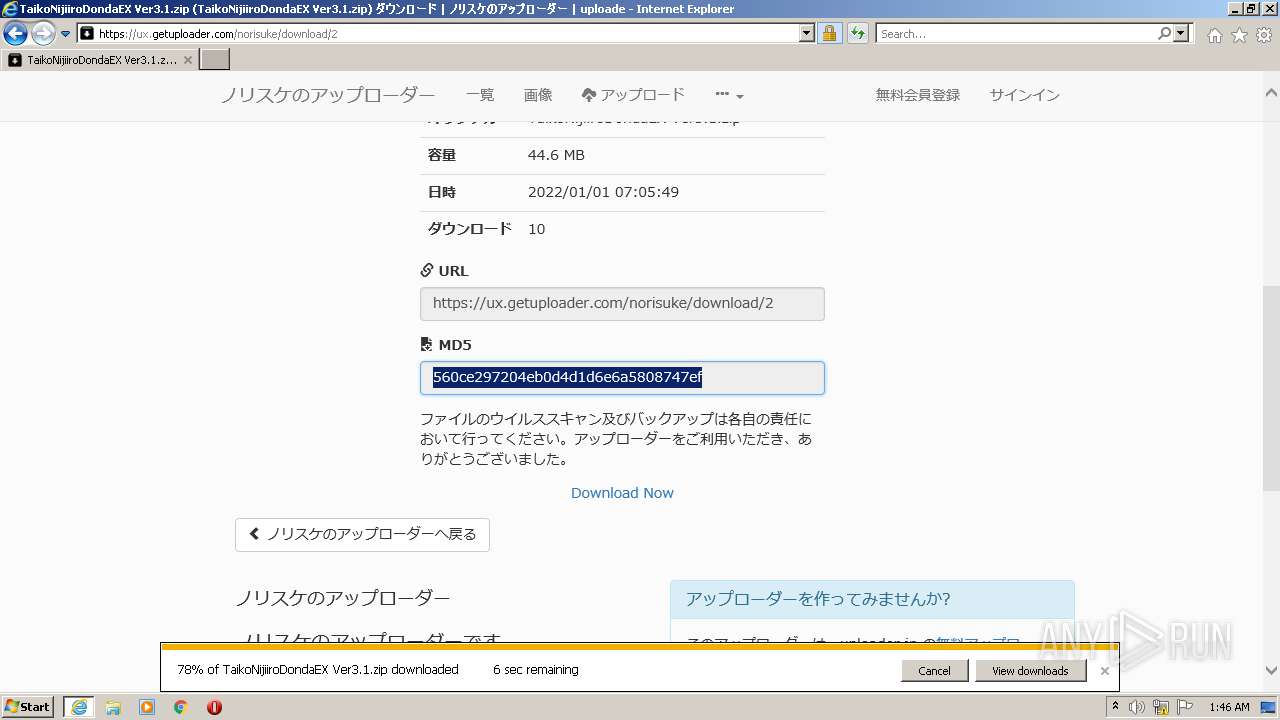1280x720 pixels.
Task: Click the 2022/01/01 07:05:49 date value
Action: 603,192
